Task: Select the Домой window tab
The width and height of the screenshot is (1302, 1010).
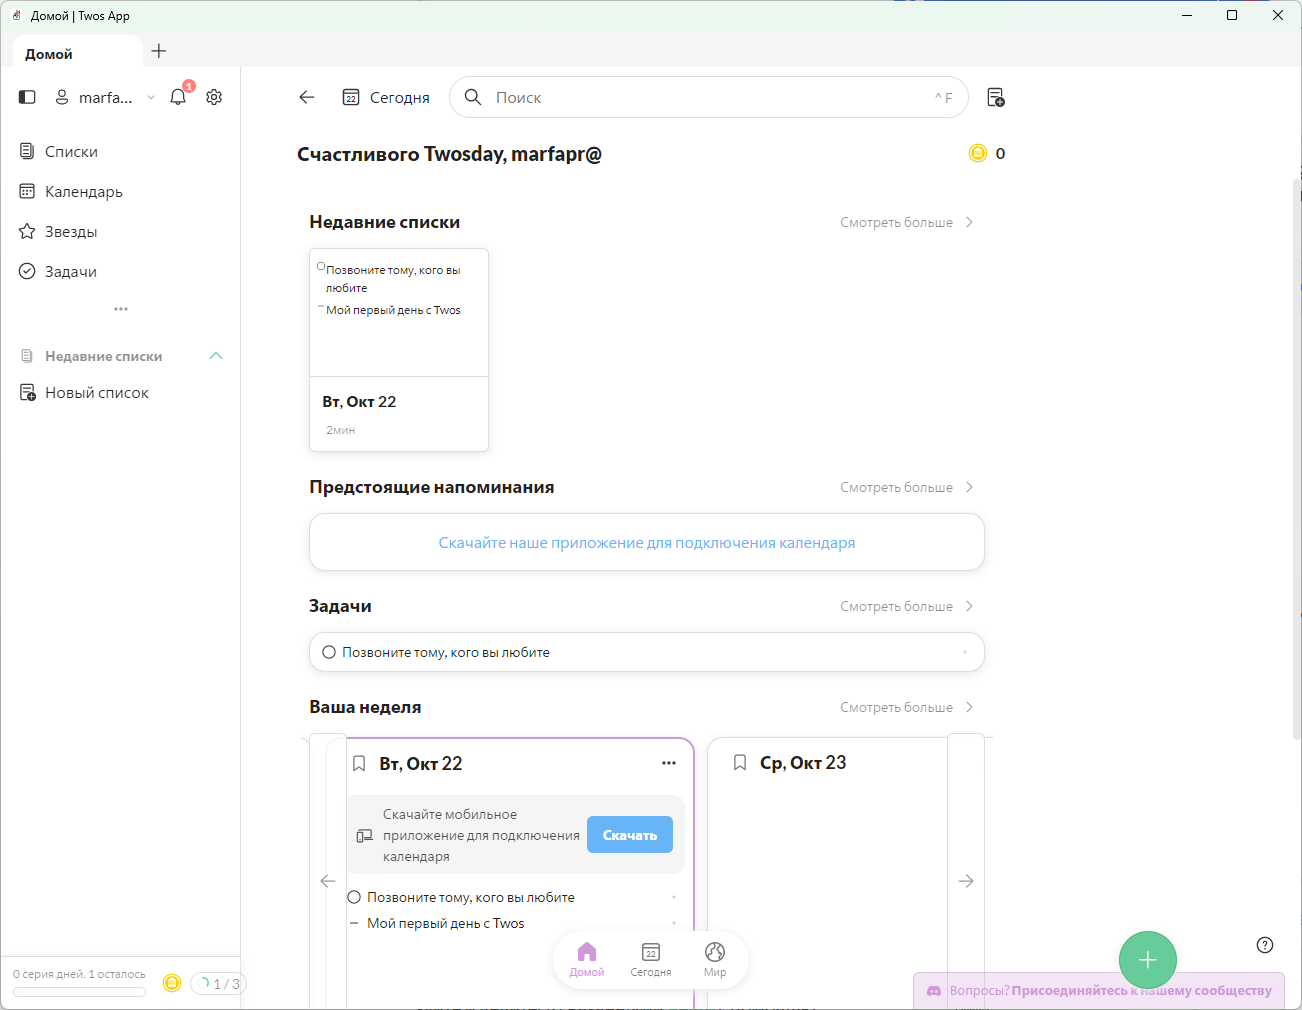Action: pyautogui.click(x=77, y=54)
